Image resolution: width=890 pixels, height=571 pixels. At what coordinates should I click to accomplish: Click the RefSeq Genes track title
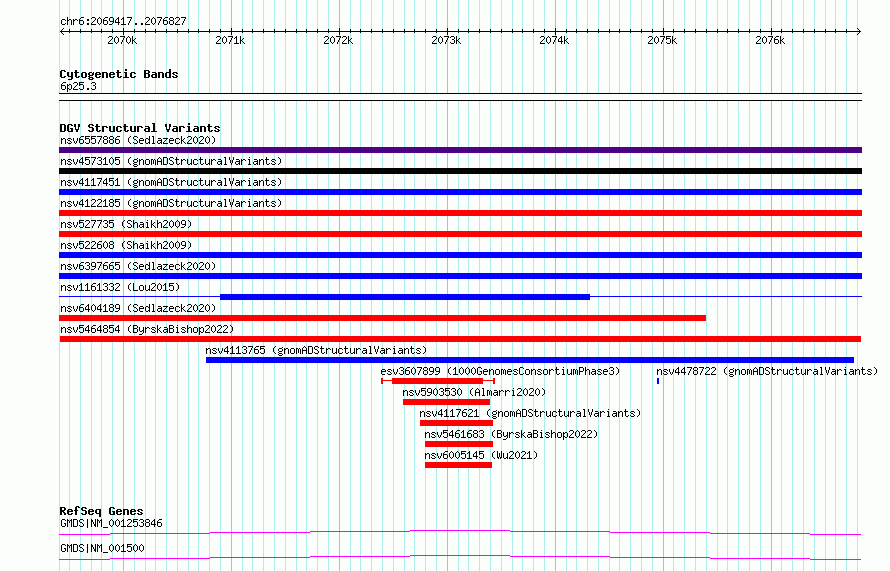click(x=101, y=511)
